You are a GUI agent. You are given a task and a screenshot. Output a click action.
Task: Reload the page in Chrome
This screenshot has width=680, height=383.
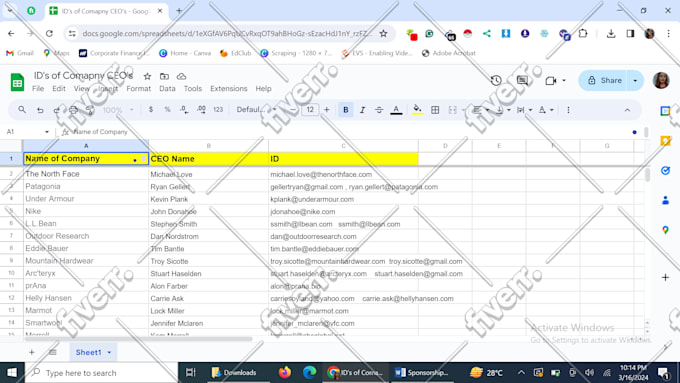49,33
